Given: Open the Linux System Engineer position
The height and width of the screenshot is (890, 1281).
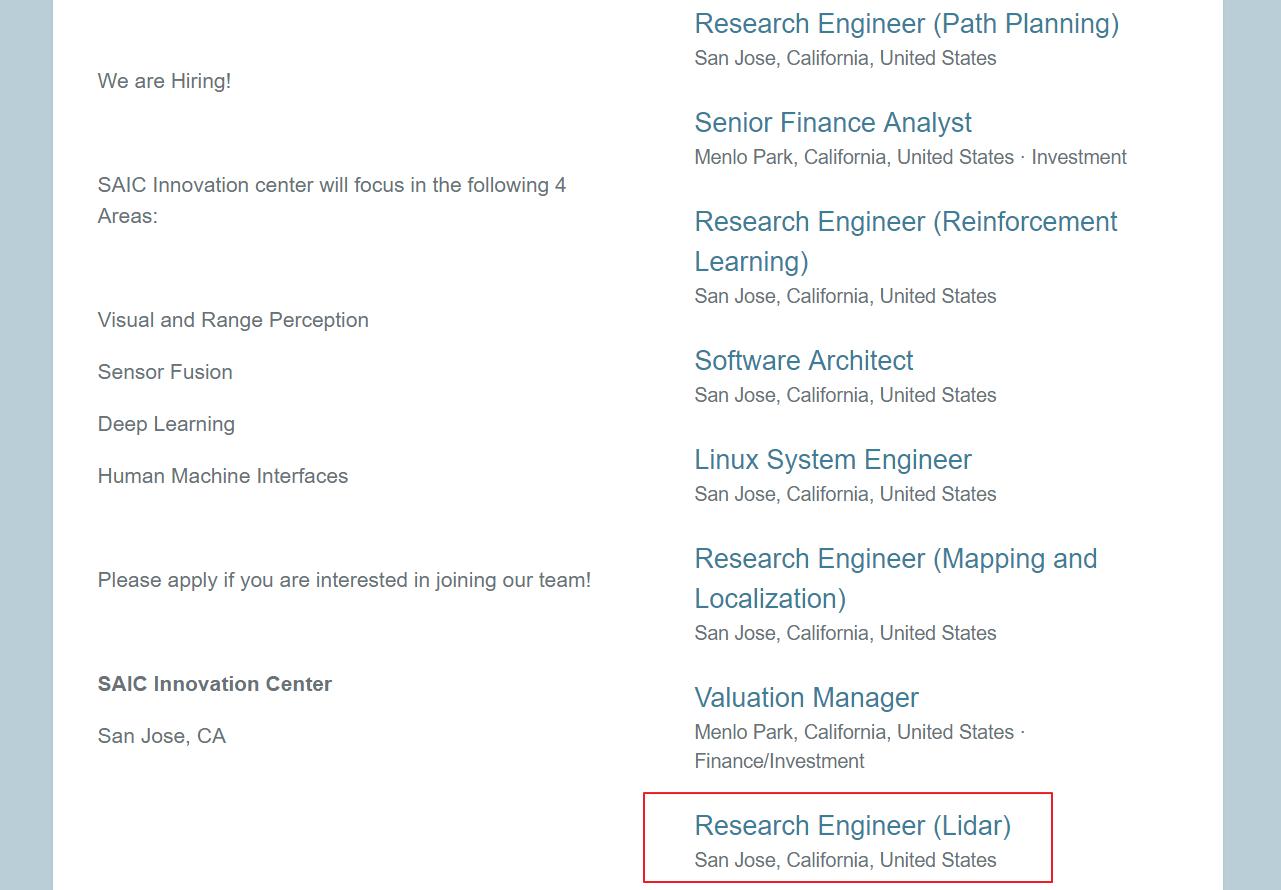Looking at the screenshot, I should pyautogui.click(x=832, y=460).
